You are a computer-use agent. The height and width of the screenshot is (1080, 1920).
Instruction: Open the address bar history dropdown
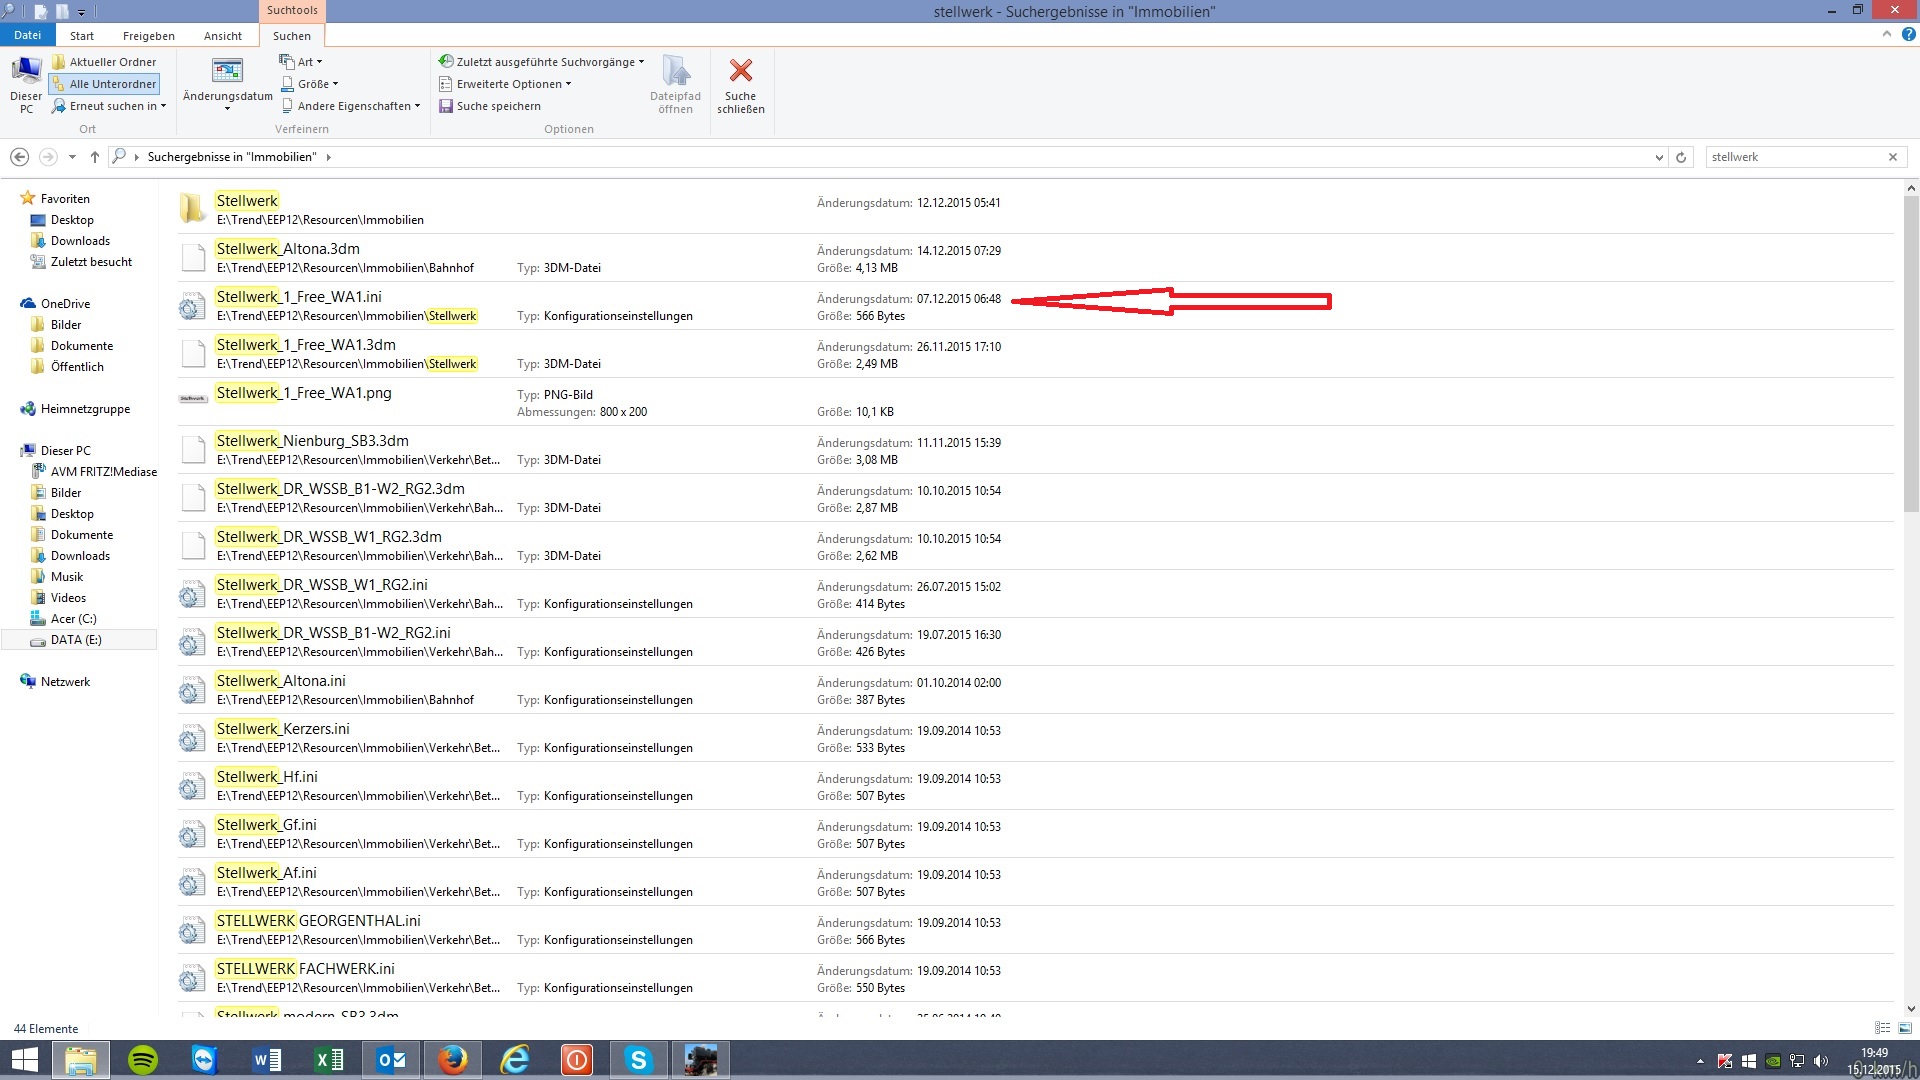coord(1659,157)
